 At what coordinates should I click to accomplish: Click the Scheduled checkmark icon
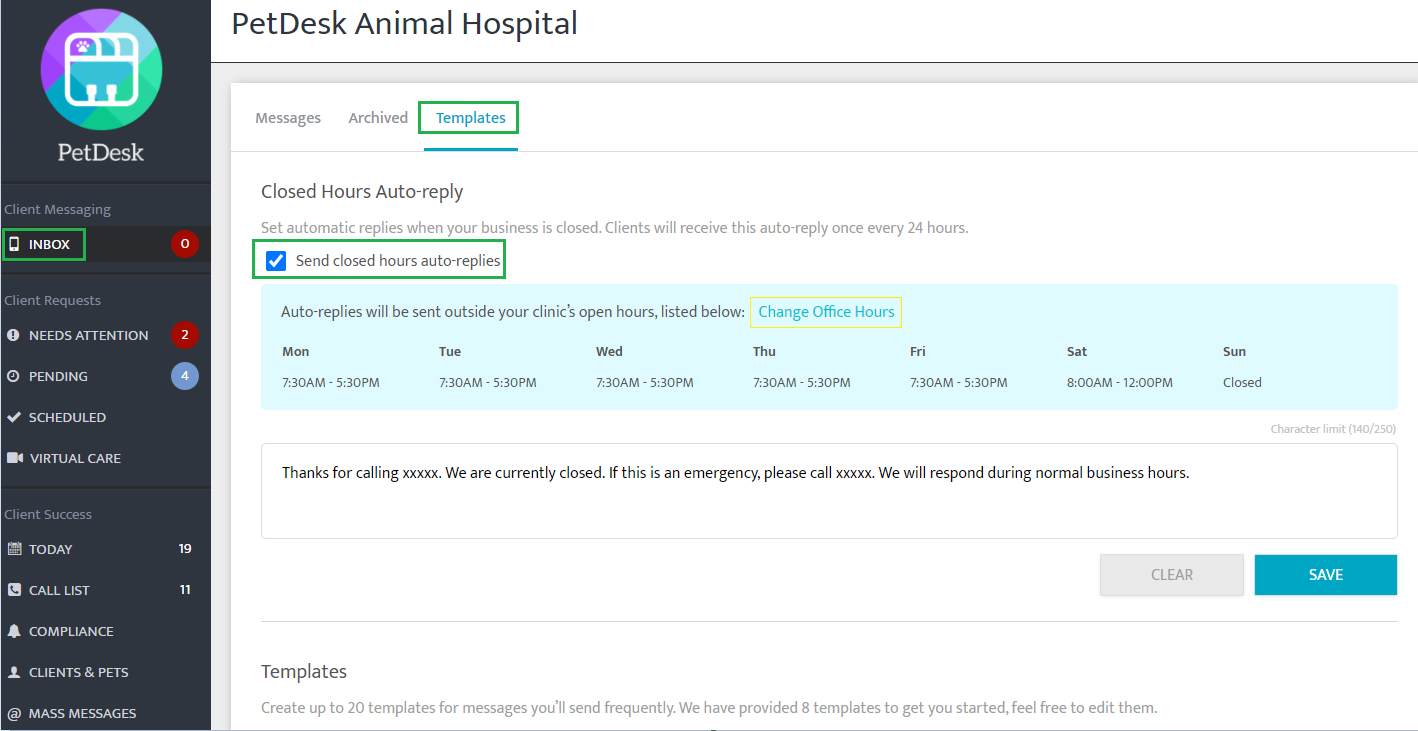pos(14,417)
